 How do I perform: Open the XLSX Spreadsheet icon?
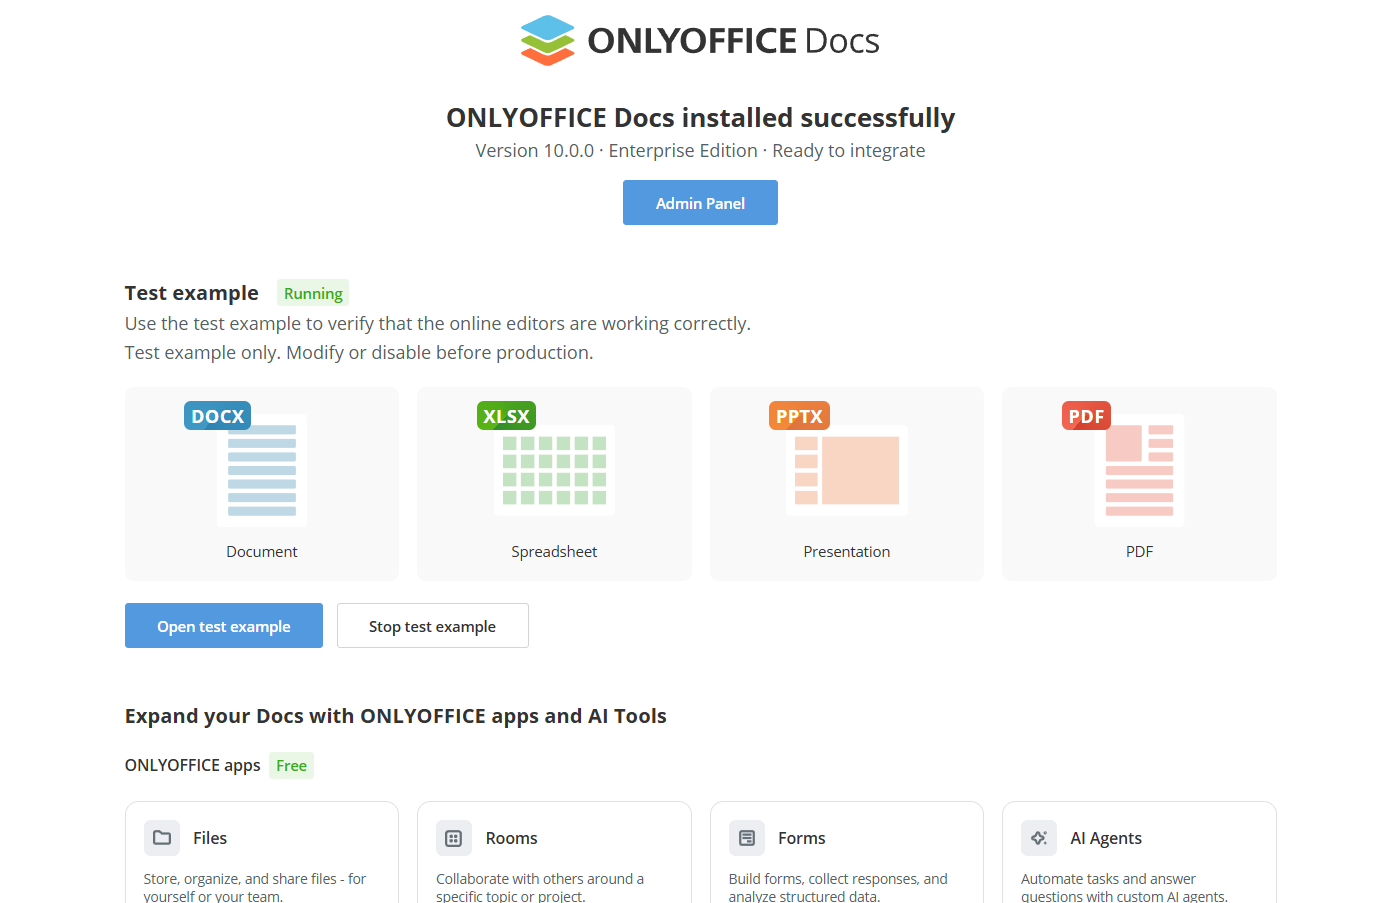click(x=546, y=459)
